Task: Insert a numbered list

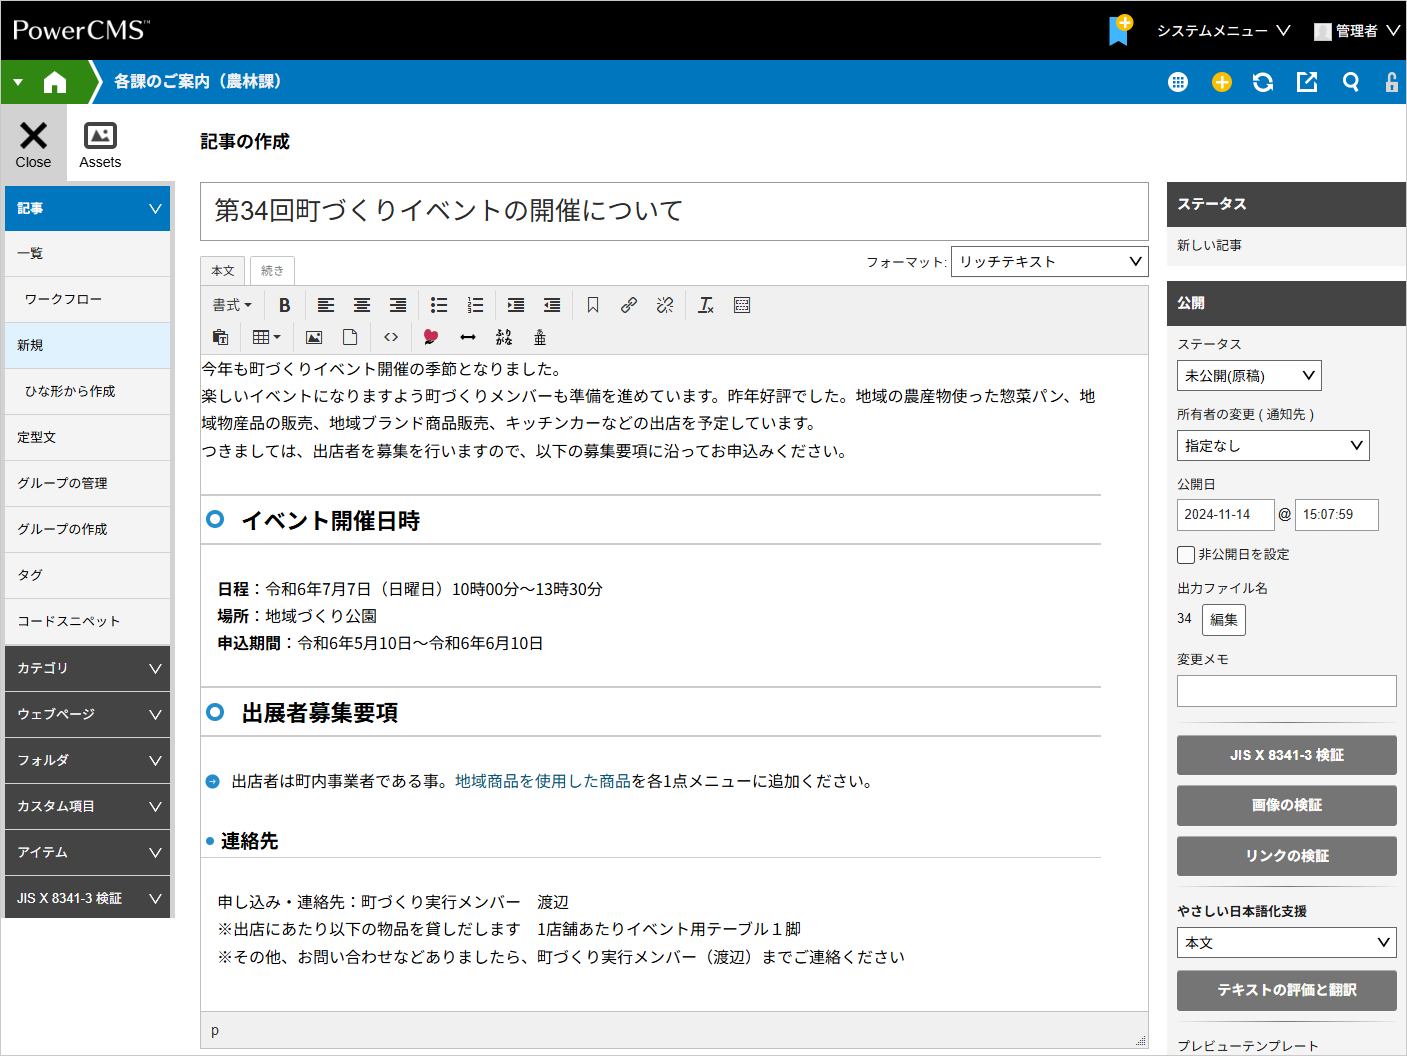Action: coord(475,305)
